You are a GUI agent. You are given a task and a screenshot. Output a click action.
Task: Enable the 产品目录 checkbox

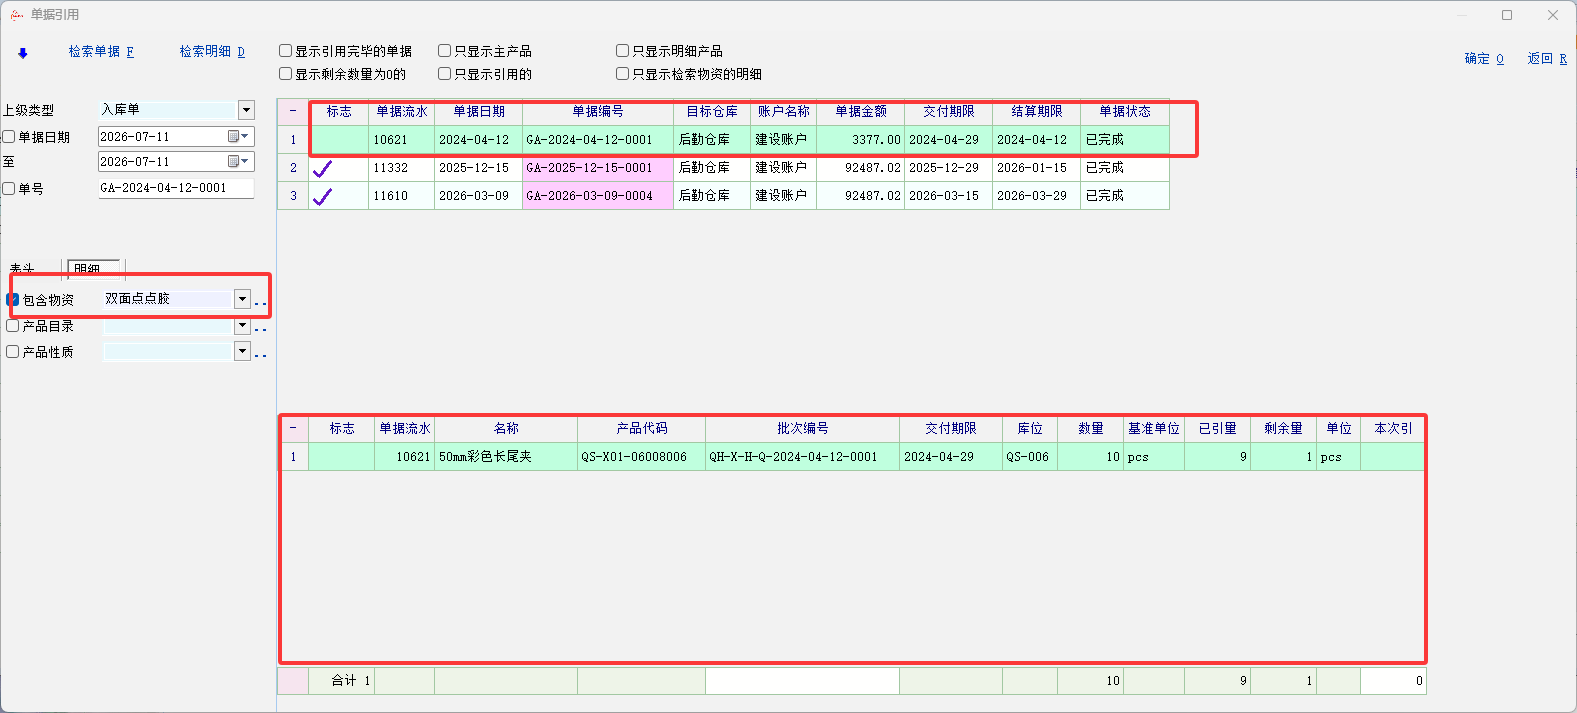click(13, 326)
